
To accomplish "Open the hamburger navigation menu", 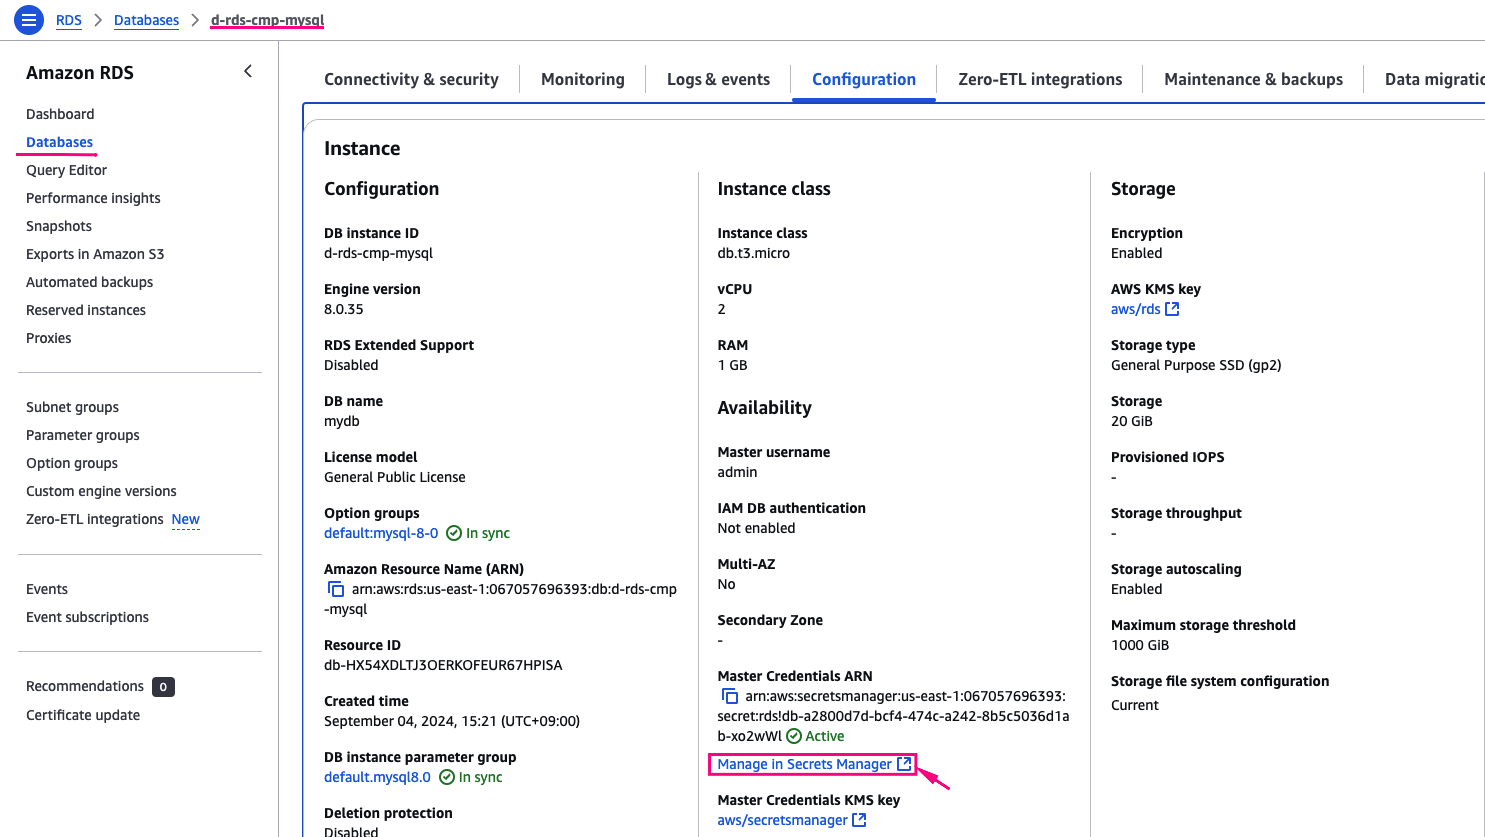I will tap(28, 19).
